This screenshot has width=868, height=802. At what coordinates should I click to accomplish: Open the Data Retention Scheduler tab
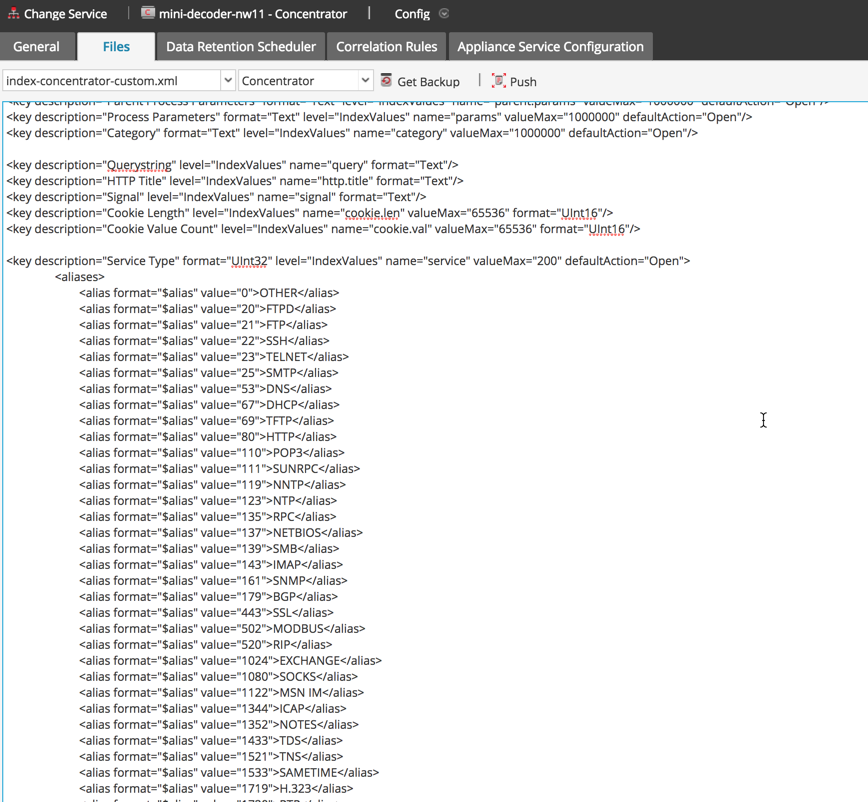pyautogui.click(x=241, y=47)
